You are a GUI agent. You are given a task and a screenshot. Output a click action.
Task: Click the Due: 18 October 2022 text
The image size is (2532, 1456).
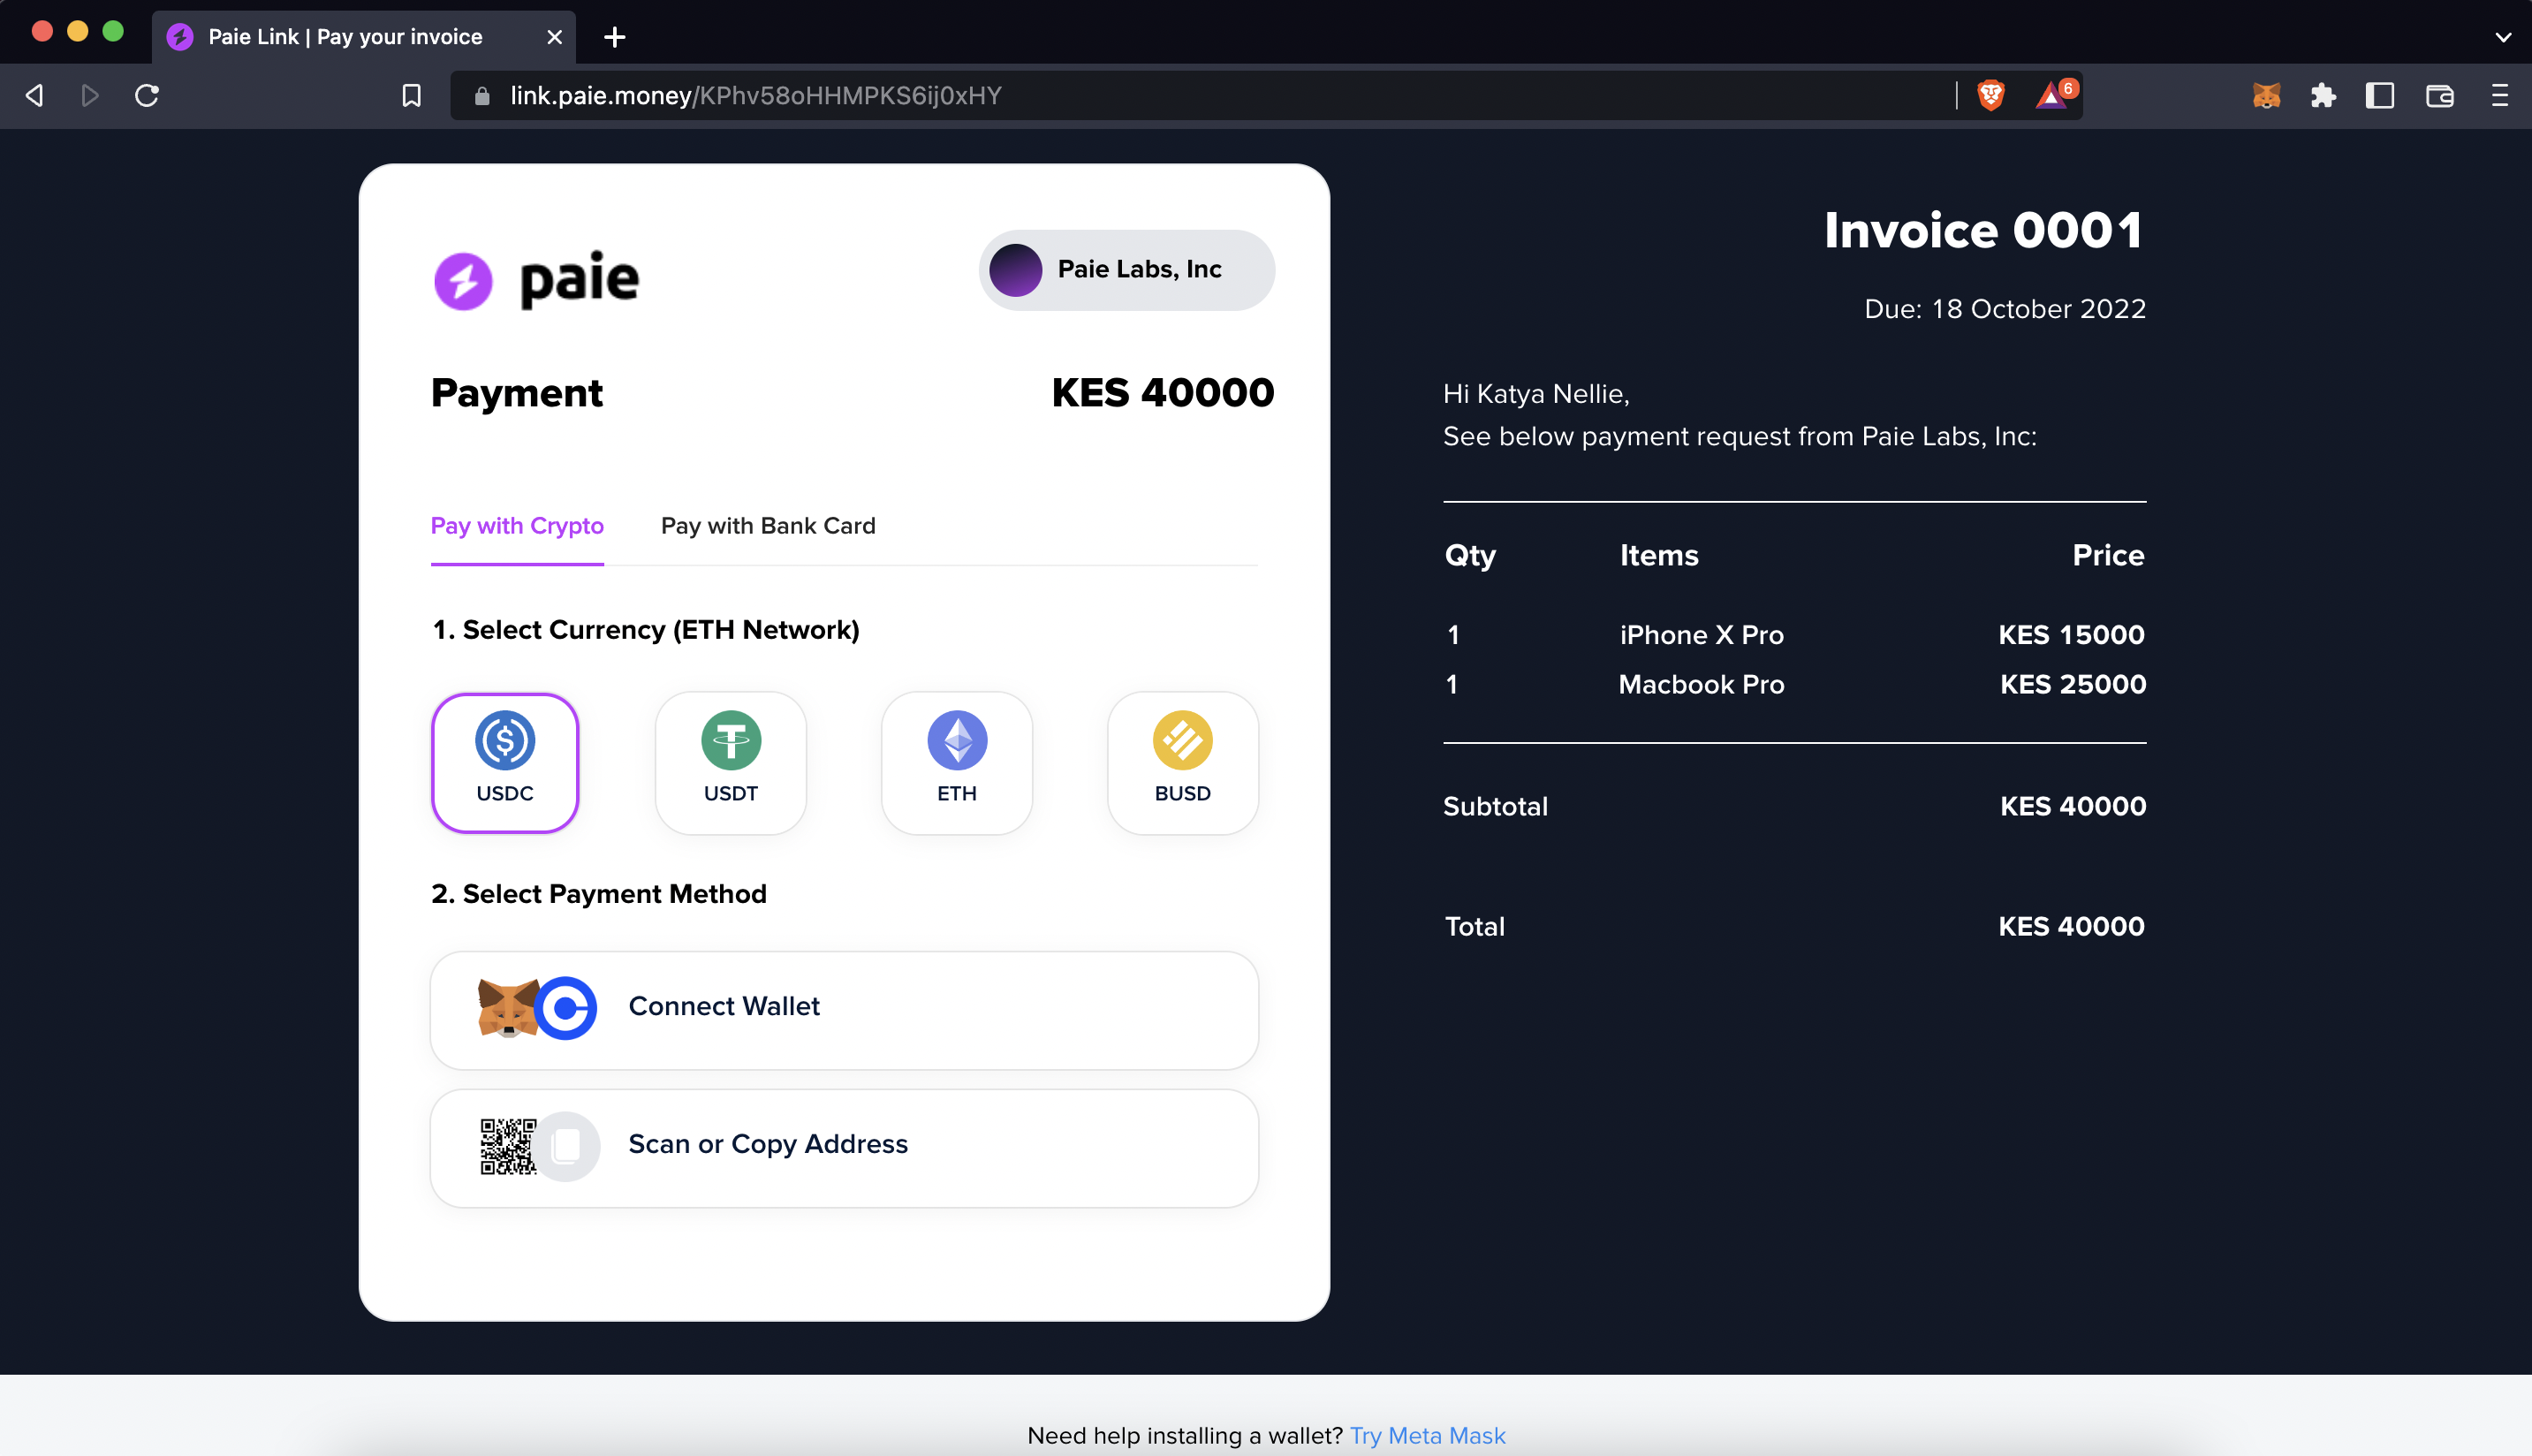coord(2005,309)
